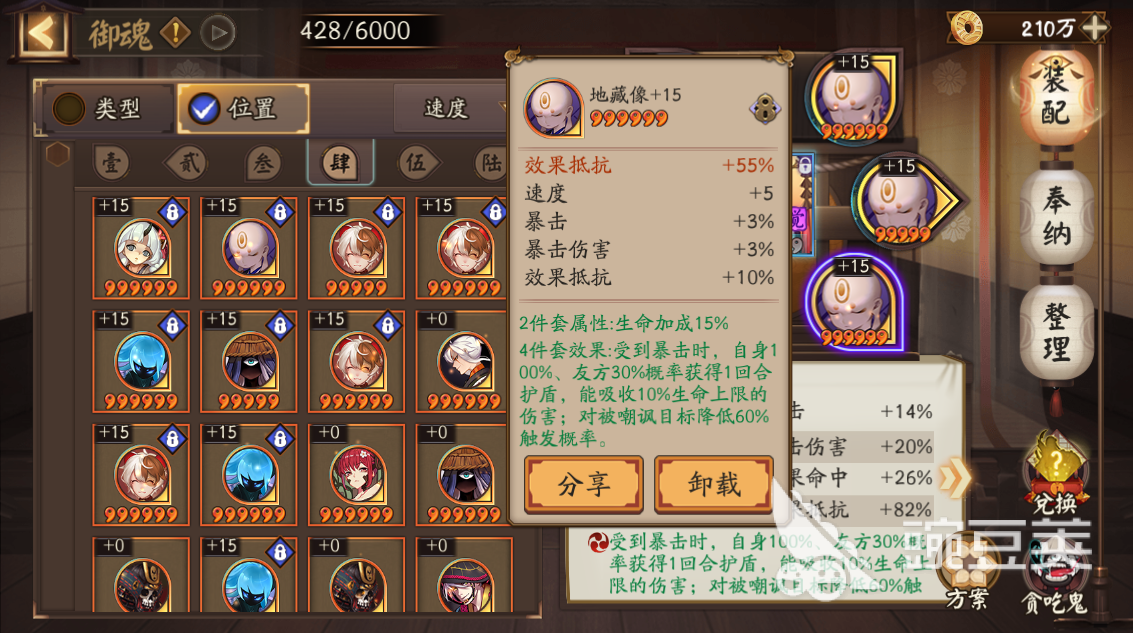Click the play arrow next to 御魂
The image size is (1133, 633).
tap(218, 33)
